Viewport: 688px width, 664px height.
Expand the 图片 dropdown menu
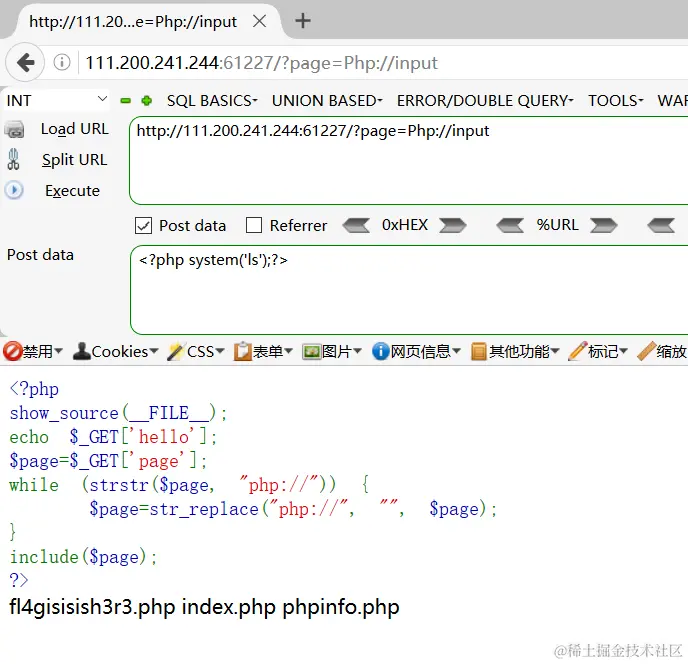point(358,351)
